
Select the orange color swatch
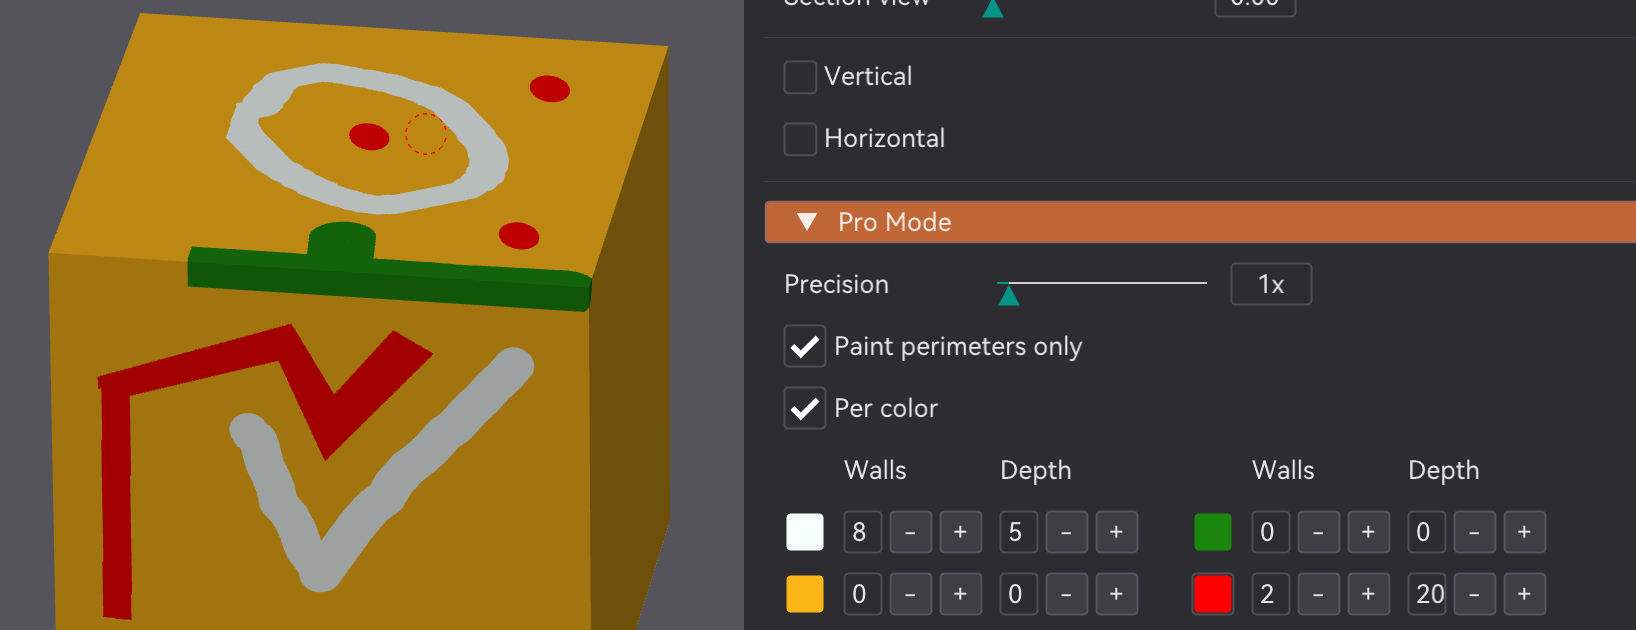[x=805, y=594]
